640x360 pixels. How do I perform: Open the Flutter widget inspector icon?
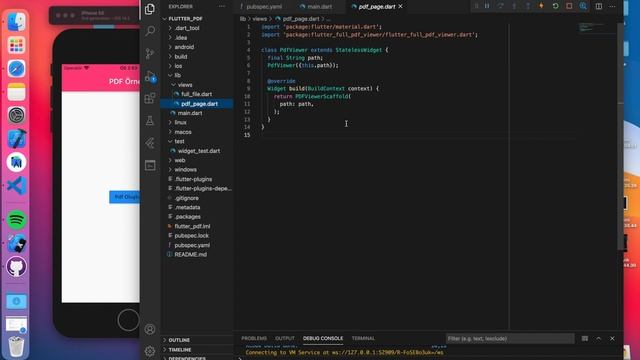[583, 6]
